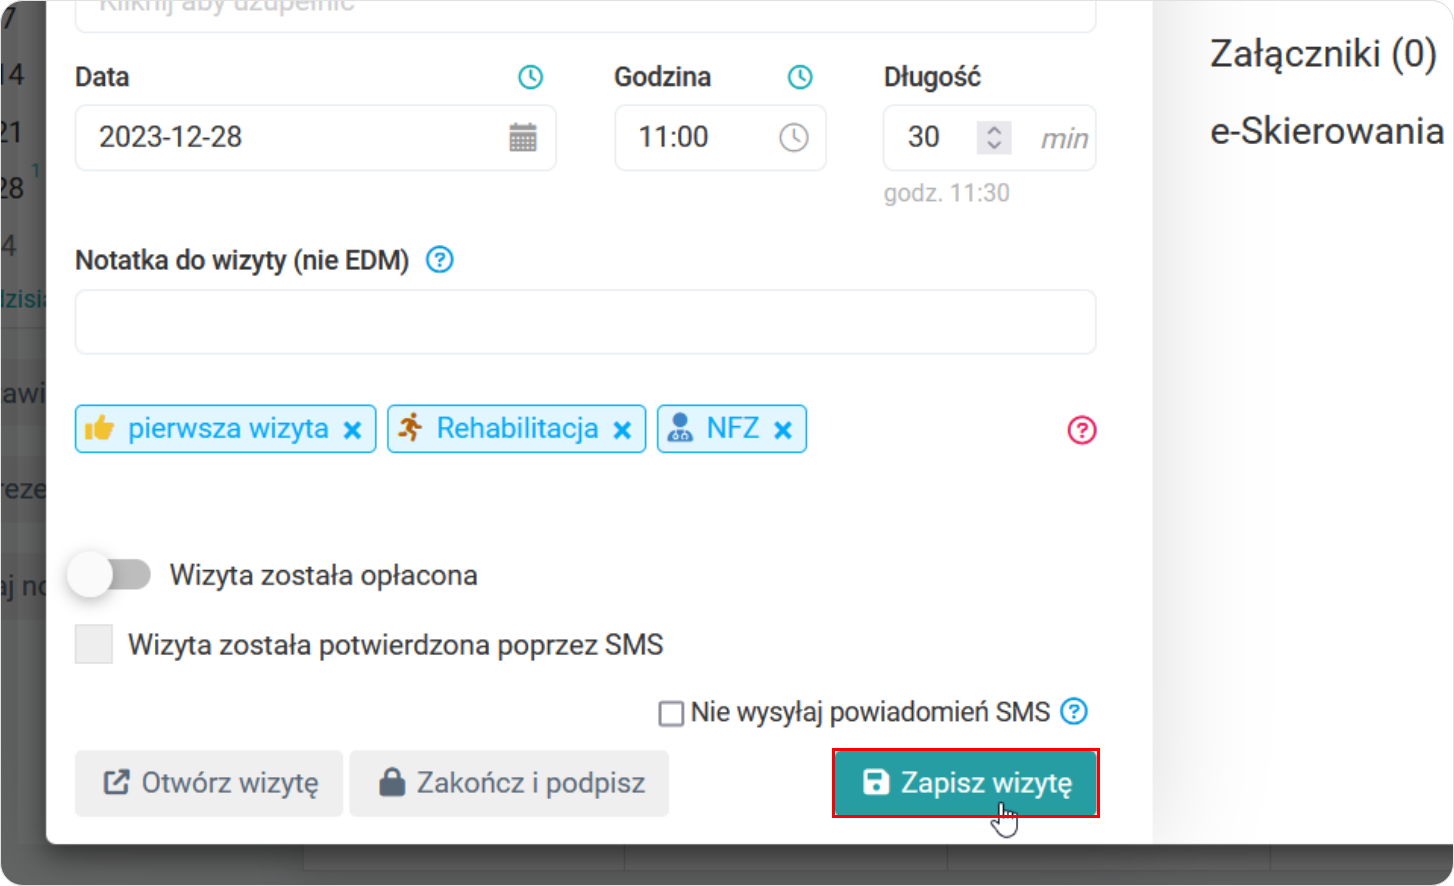Remove the NFZ tag with its X

(785, 428)
